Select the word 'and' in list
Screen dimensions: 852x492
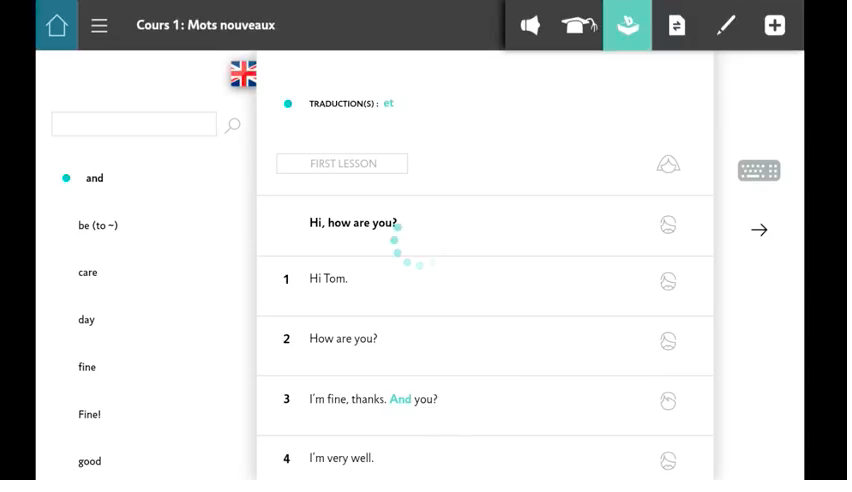(94, 178)
